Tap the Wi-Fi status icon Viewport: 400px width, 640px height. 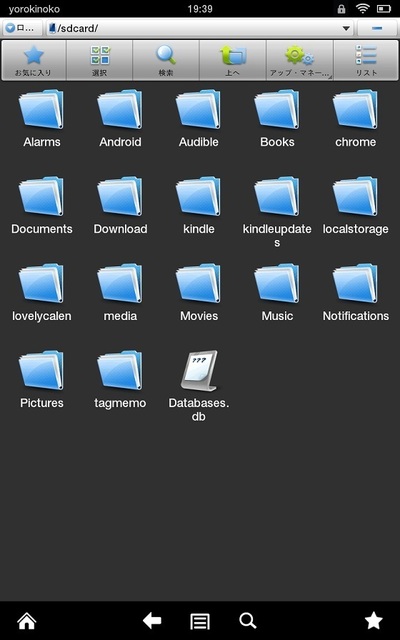[362, 9]
